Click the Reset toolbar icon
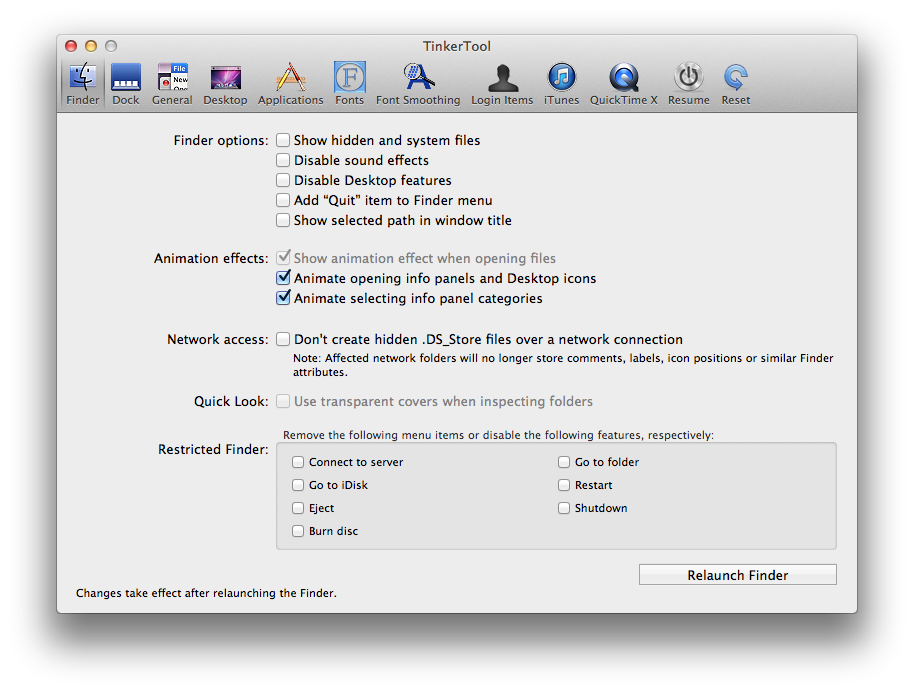This screenshot has height=692, width=914. 736,84
